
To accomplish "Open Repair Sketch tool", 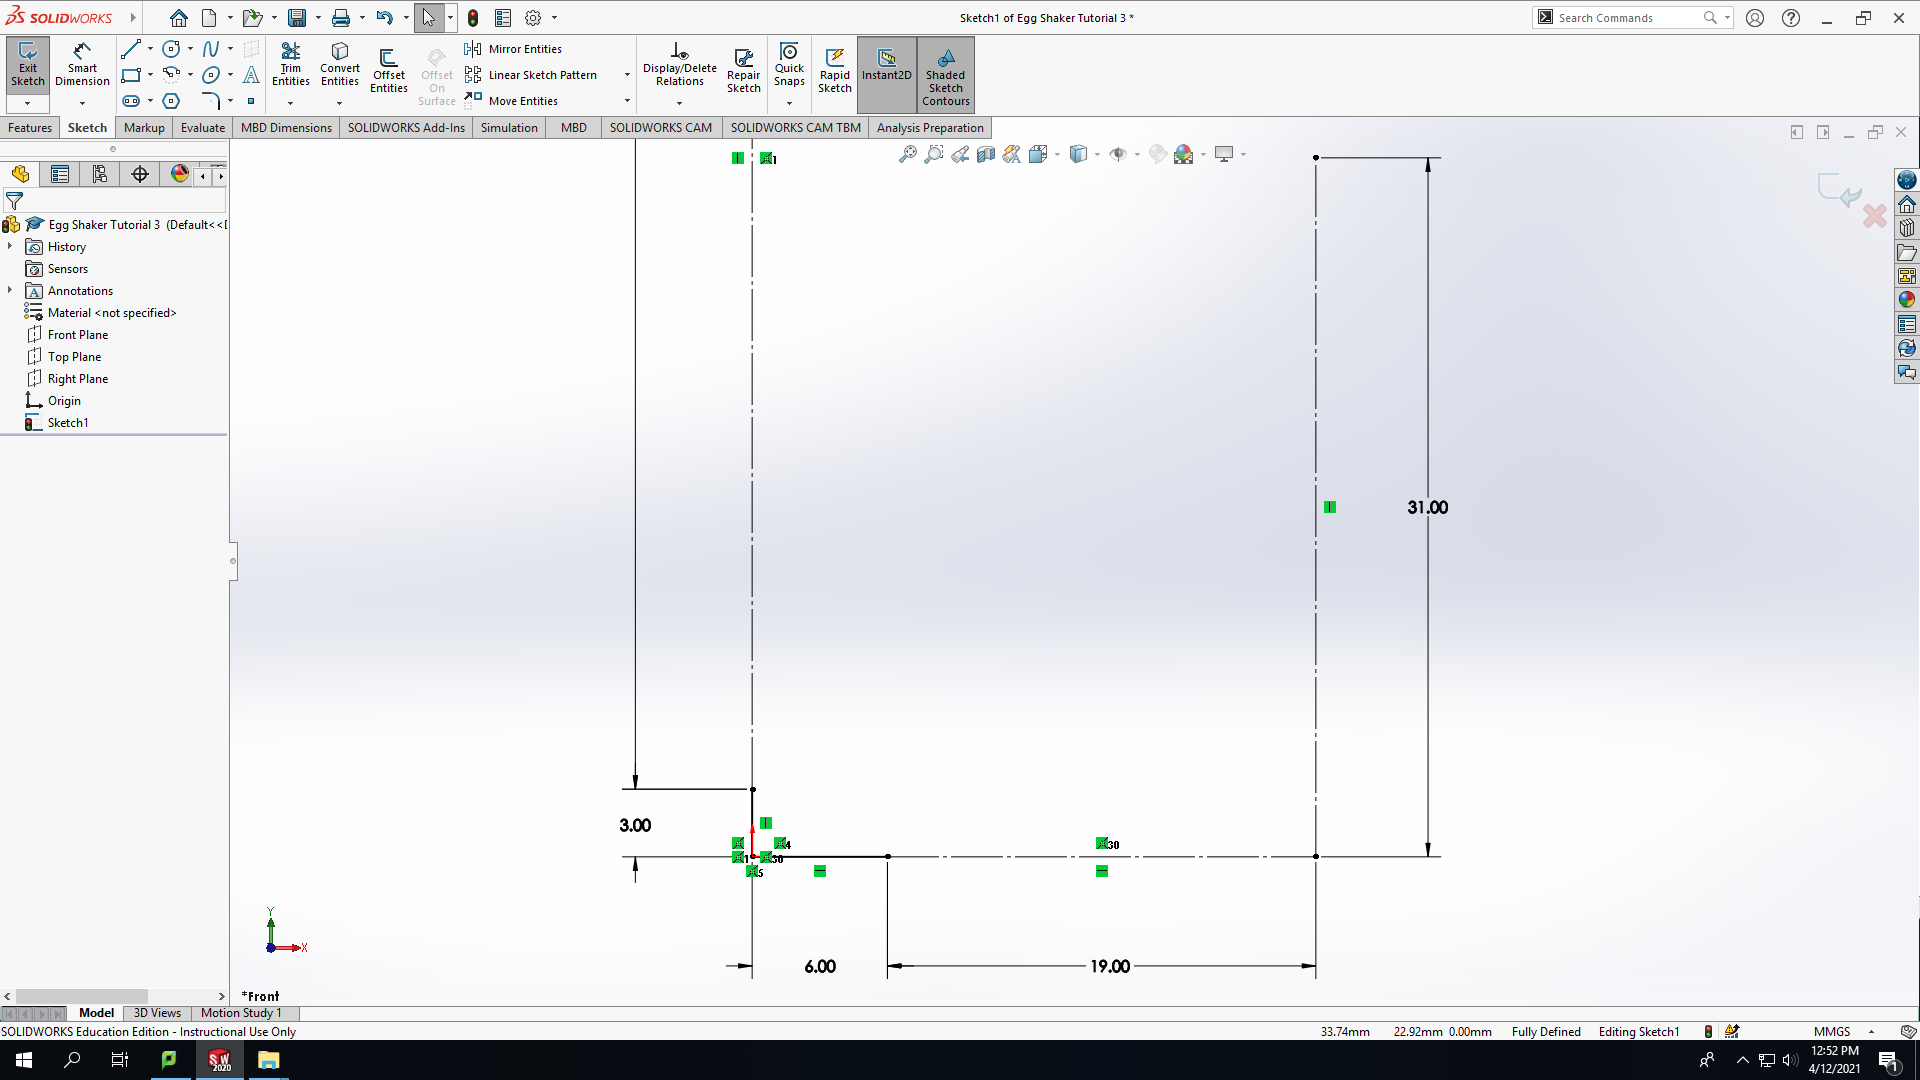I will coord(743,70).
